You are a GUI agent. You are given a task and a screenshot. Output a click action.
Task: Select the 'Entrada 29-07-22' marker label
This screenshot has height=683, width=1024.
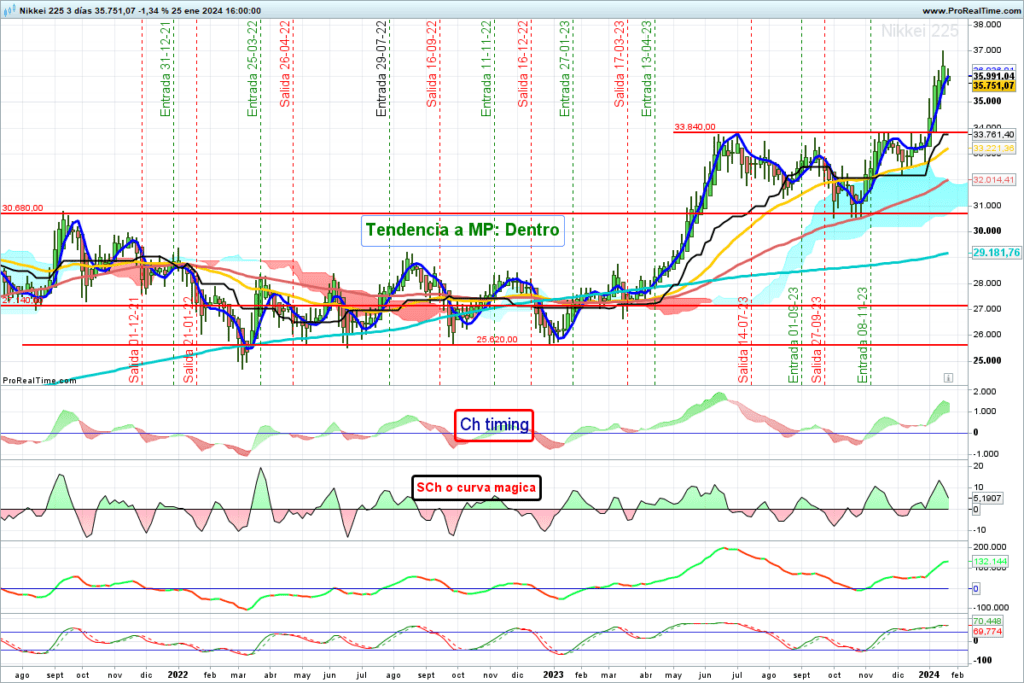point(381,69)
